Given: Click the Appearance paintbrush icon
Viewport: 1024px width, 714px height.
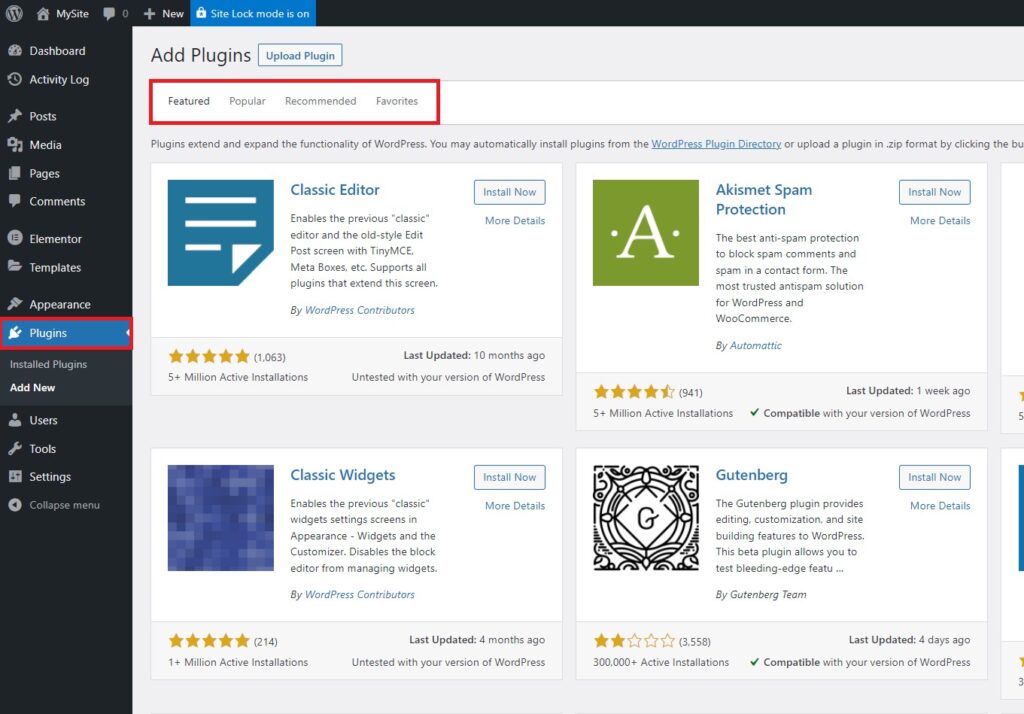Looking at the screenshot, I should [x=15, y=304].
